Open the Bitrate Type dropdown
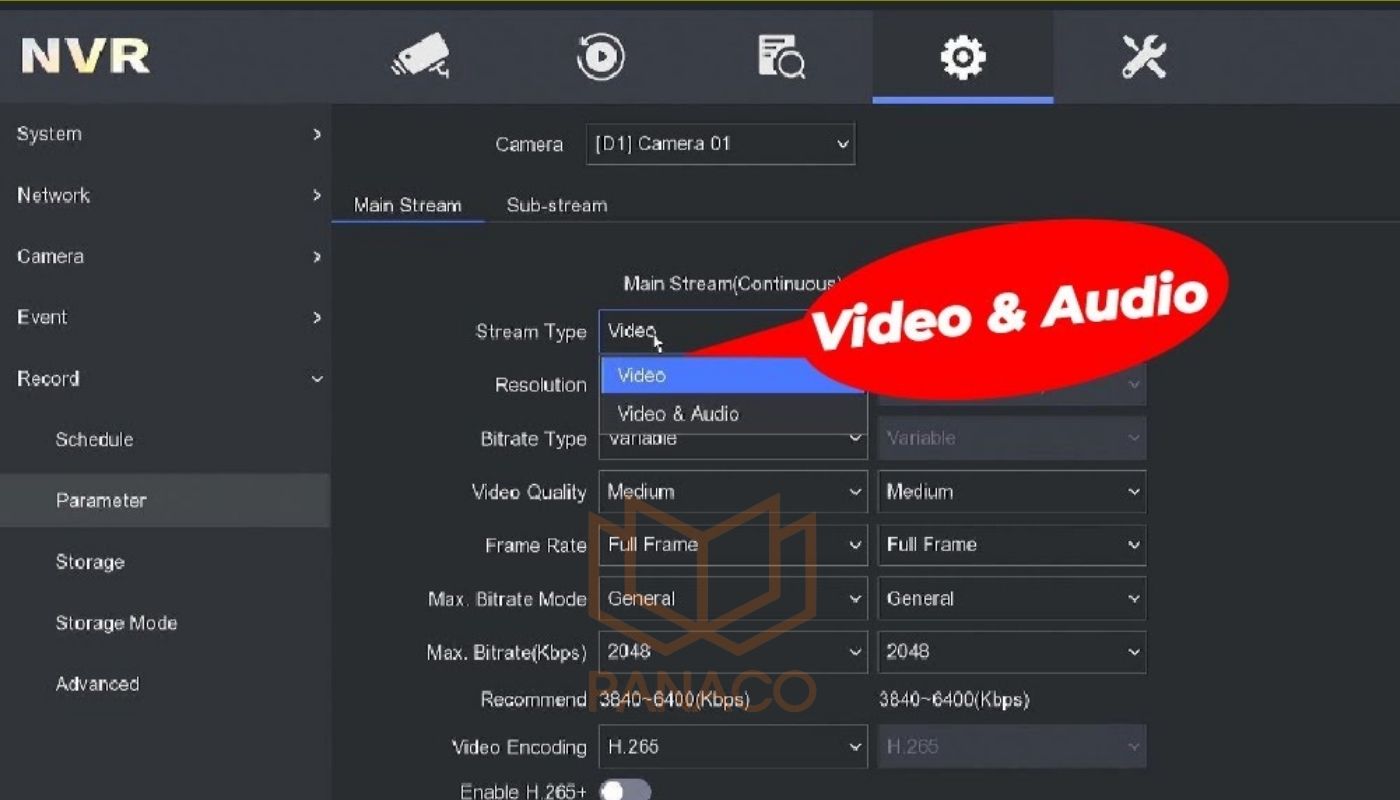Screen dimensions: 1400x800 point(732,438)
